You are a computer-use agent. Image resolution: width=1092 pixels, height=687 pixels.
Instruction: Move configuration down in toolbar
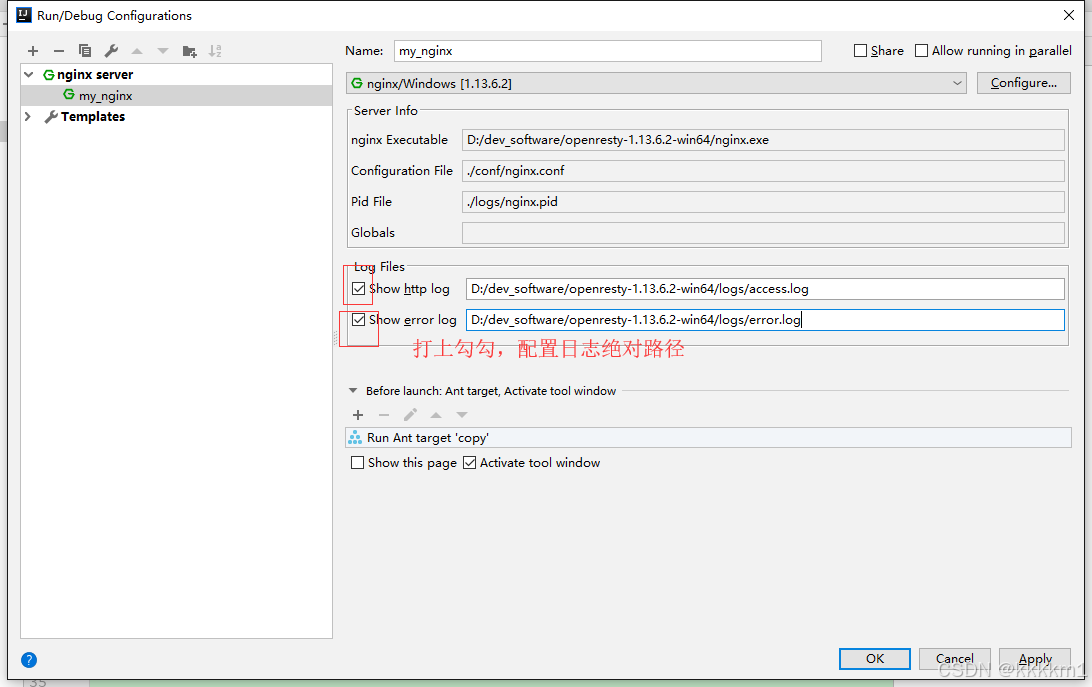[x=163, y=51]
